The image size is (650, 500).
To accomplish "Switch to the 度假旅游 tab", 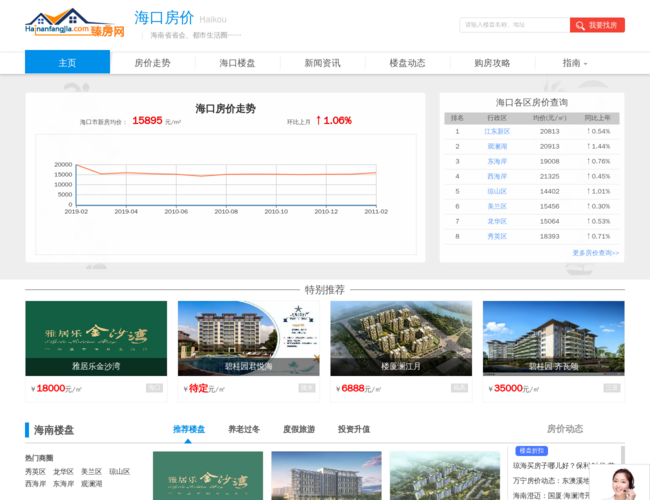I will 299,429.
